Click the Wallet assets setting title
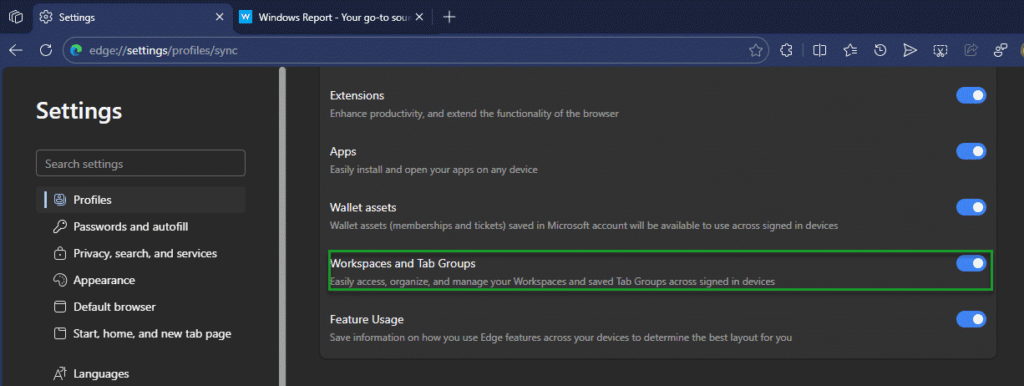Image resolution: width=1024 pixels, height=386 pixels. (363, 208)
